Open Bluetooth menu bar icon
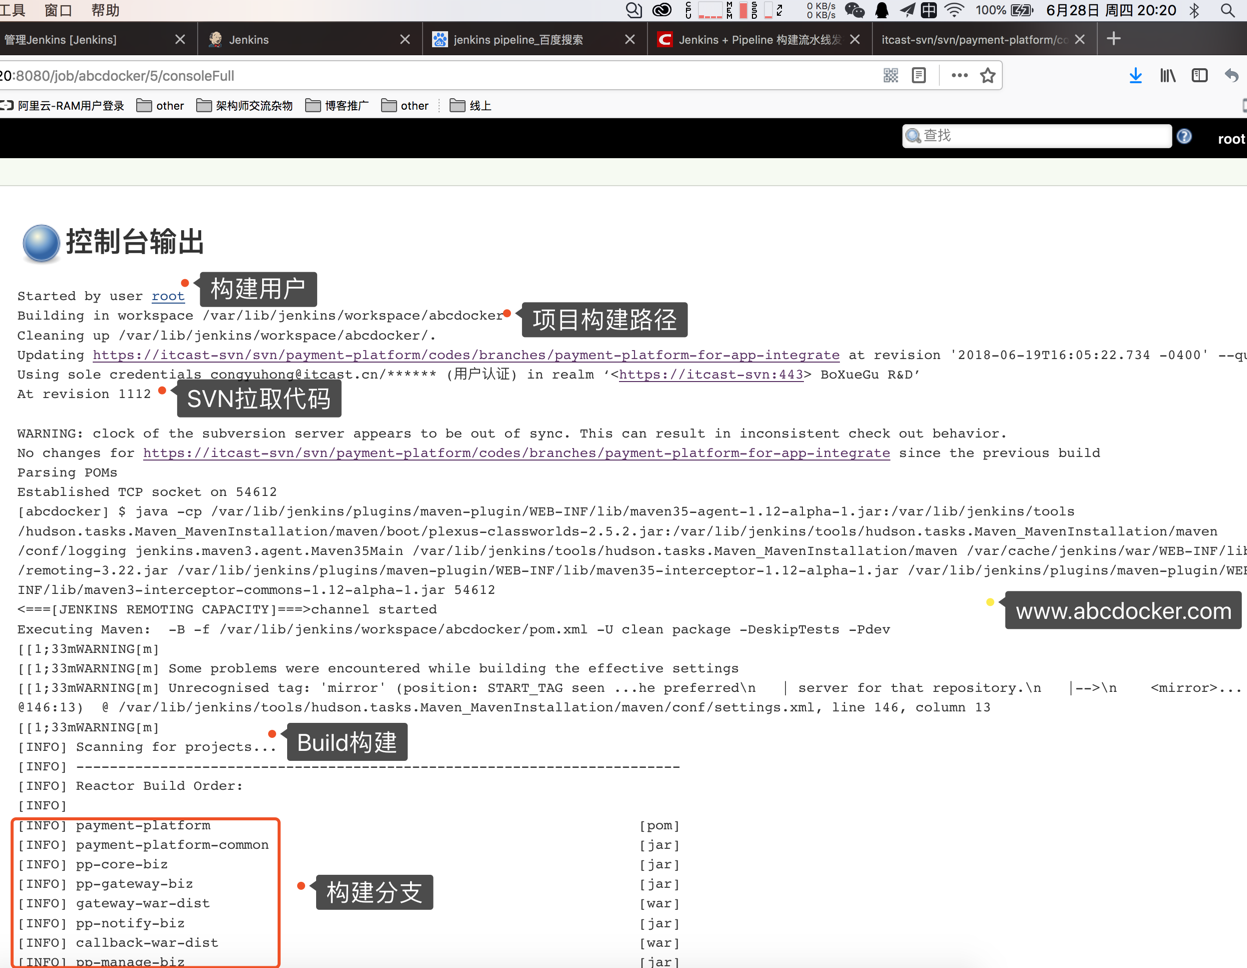1247x968 pixels. tap(1194, 11)
